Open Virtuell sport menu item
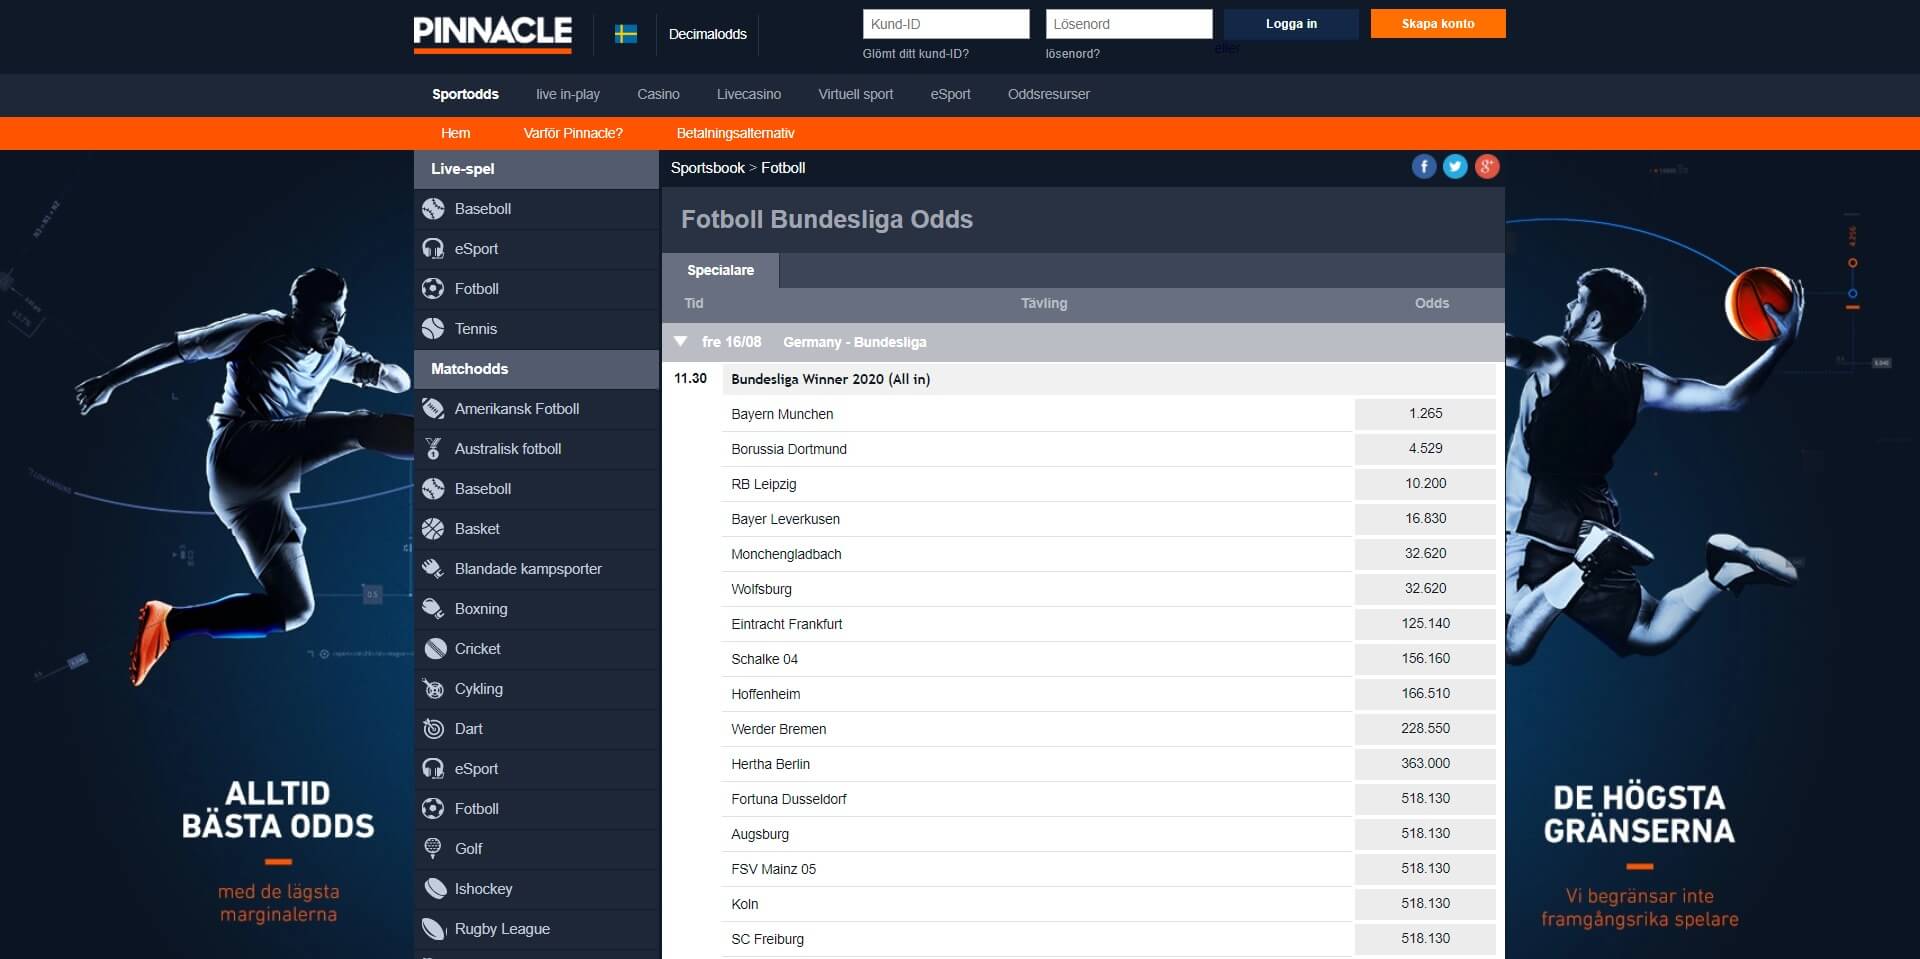This screenshot has height=959, width=1920. pos(856,94)
